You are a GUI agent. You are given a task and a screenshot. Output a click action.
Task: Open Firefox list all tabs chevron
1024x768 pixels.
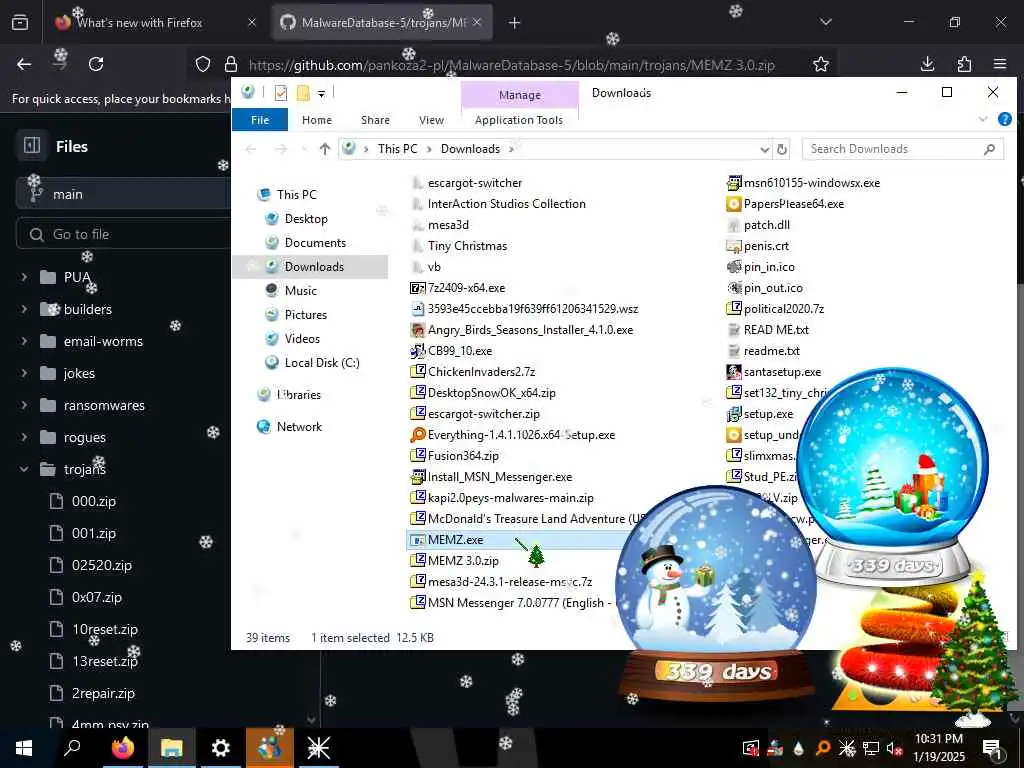tap(826, 22)
